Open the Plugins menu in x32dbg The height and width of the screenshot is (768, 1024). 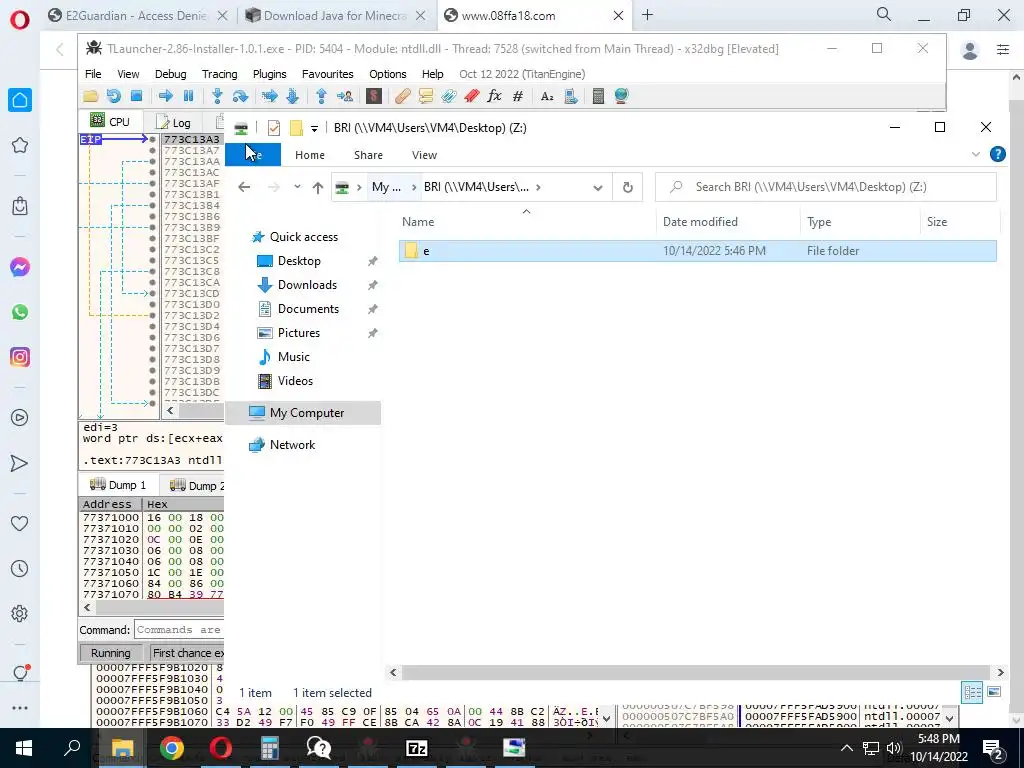pyautogui.click(x=270, y=74)
